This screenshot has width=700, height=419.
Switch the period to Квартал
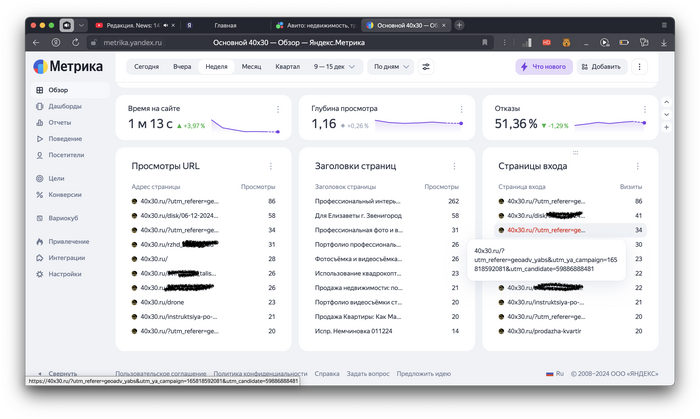287,67
